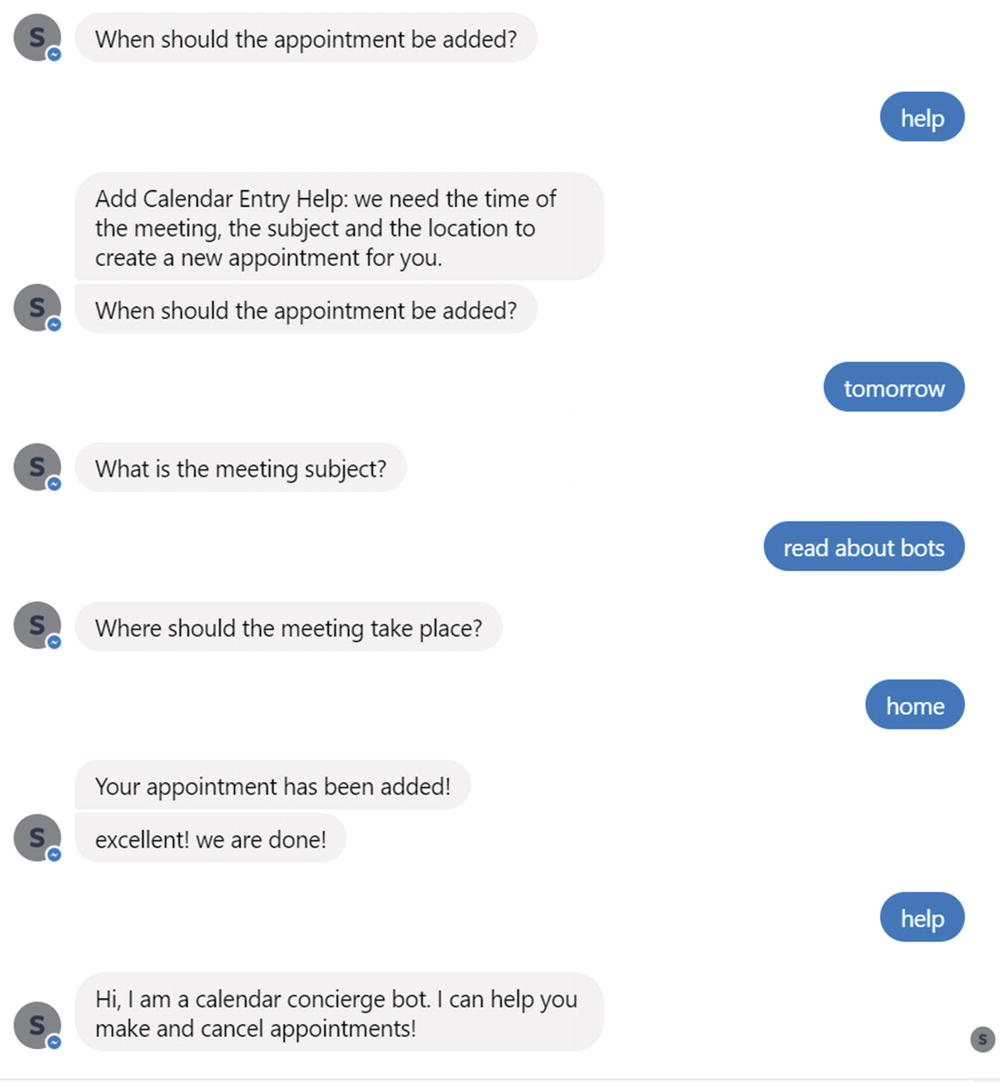
Task: Select the "home" reply bubble
Action: (x=914, y=706)
